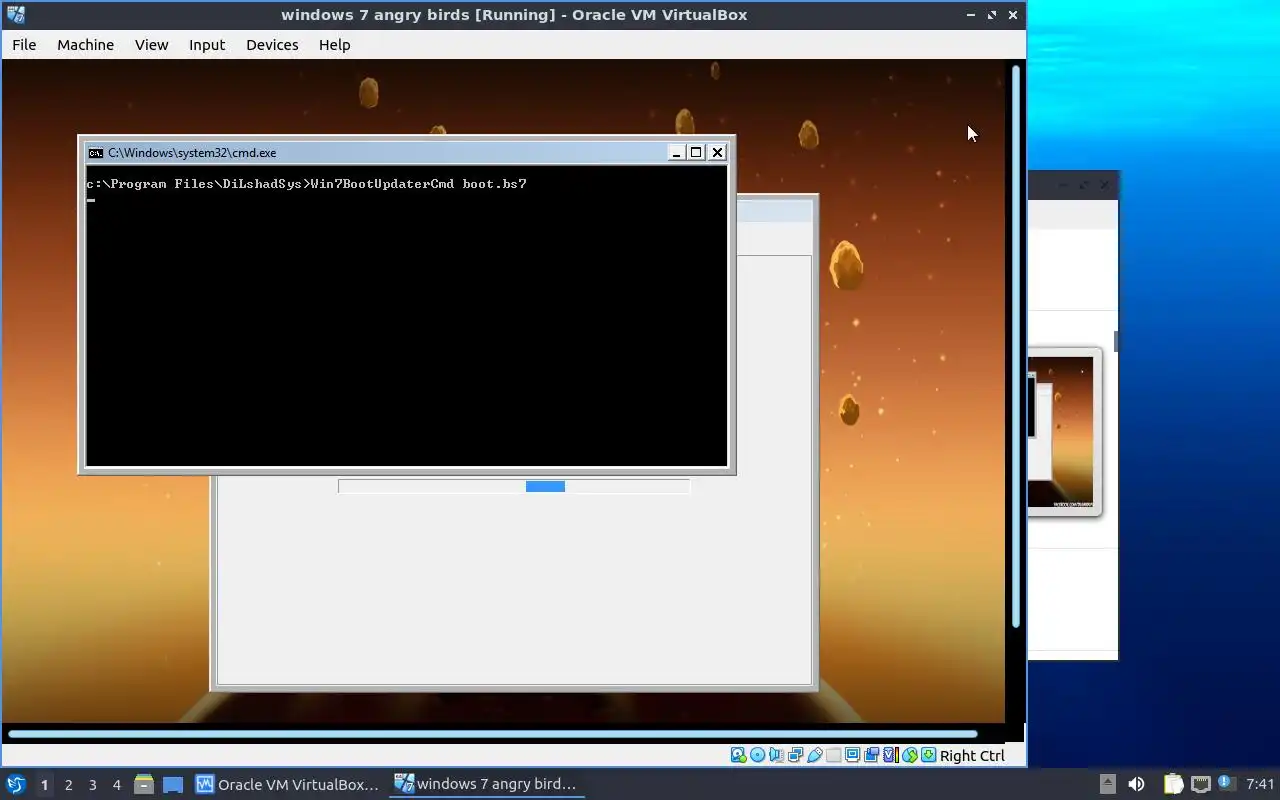The image size is (1280, 800).
Task: Click the Right Ctrl host key label
Action: coord(972,756)
